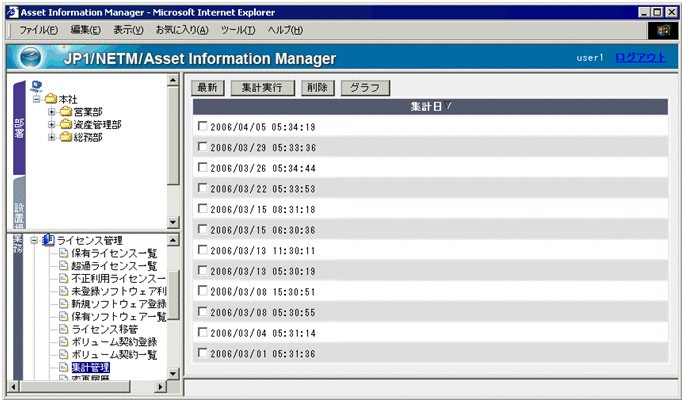The width and height of the screenshot is (685, 404).
Task: Open the お気に入り(A) menu
Action: tap(182, 30)
